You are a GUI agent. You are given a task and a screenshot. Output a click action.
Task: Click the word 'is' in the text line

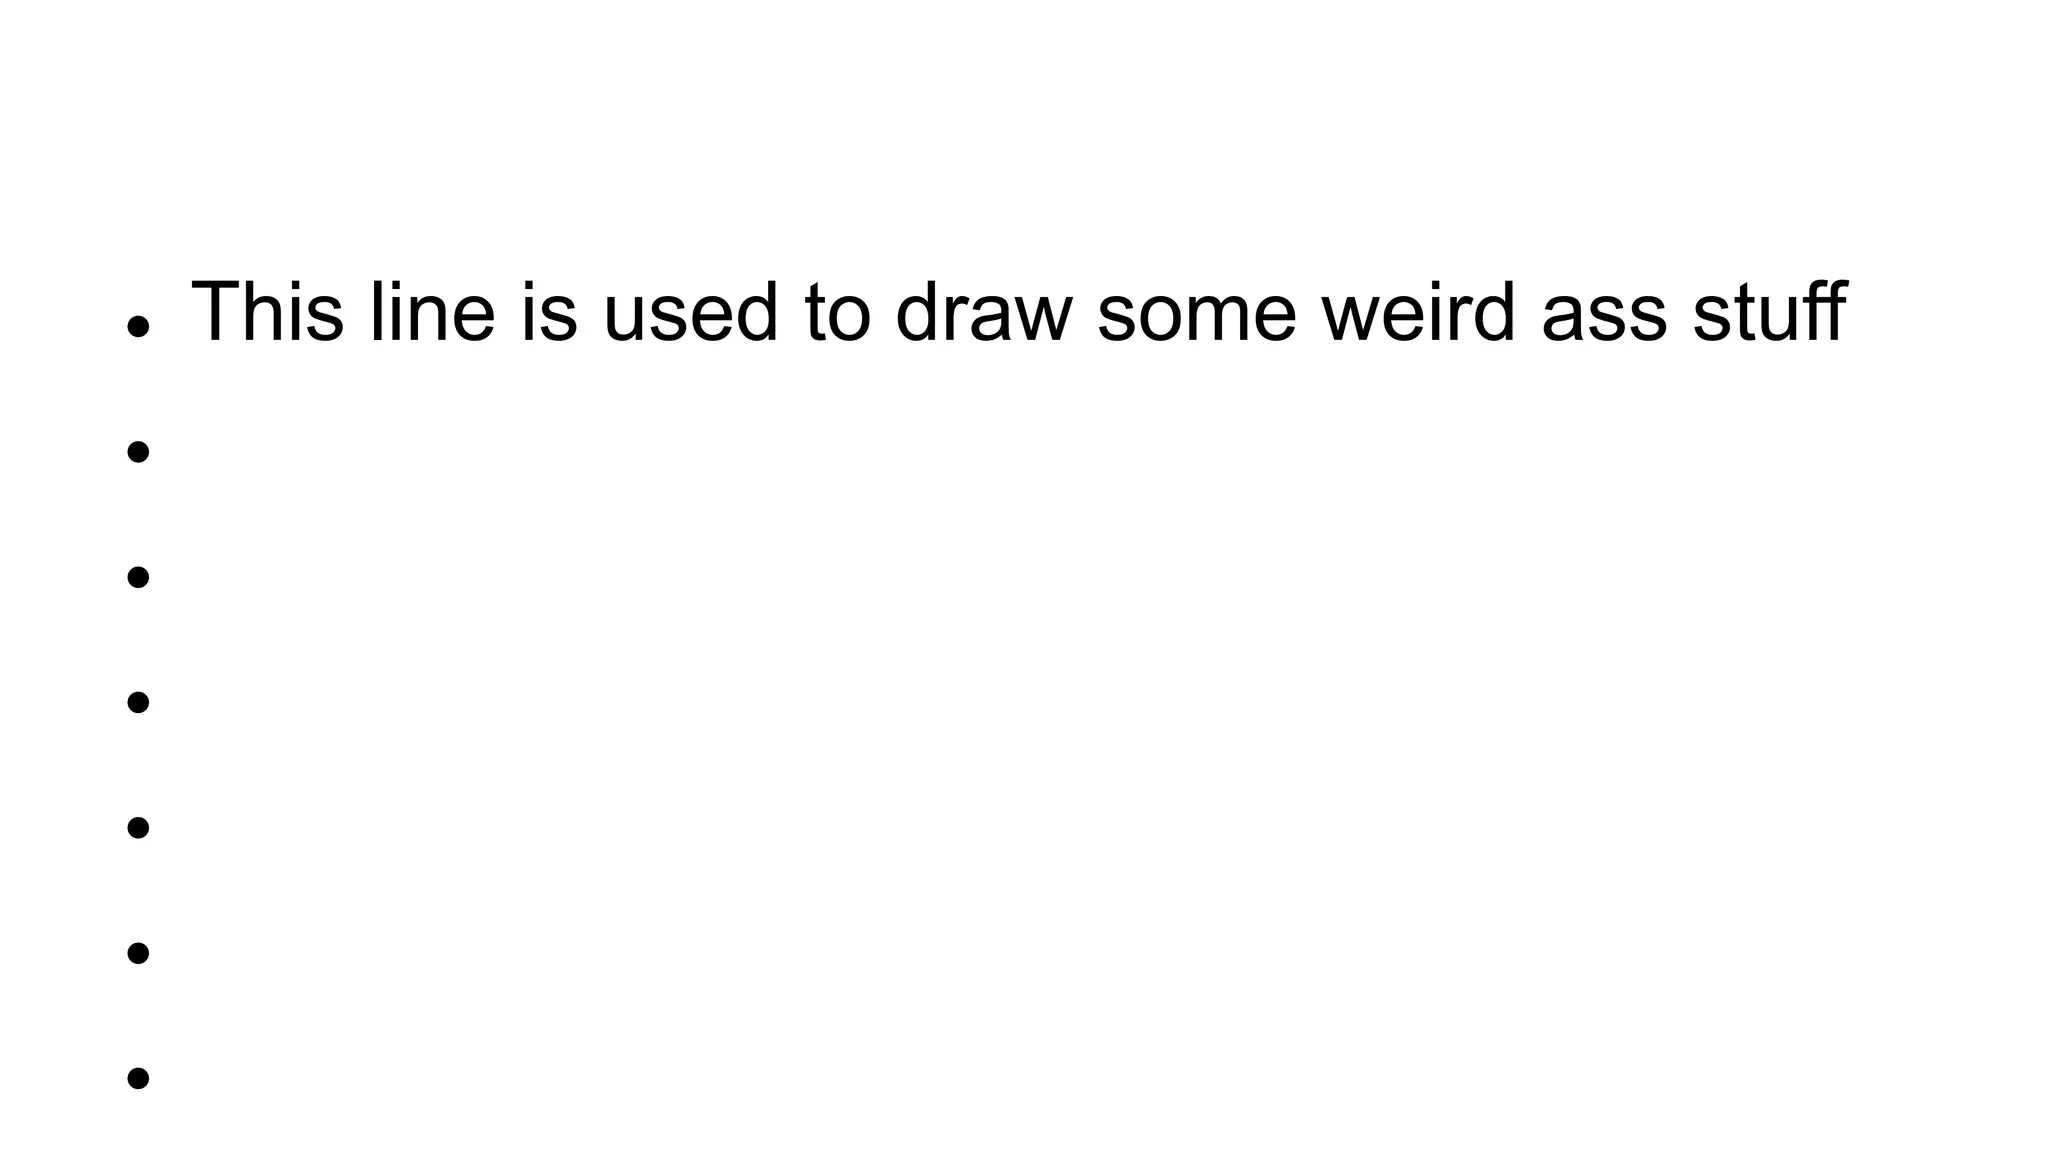(x=549, y=312)
